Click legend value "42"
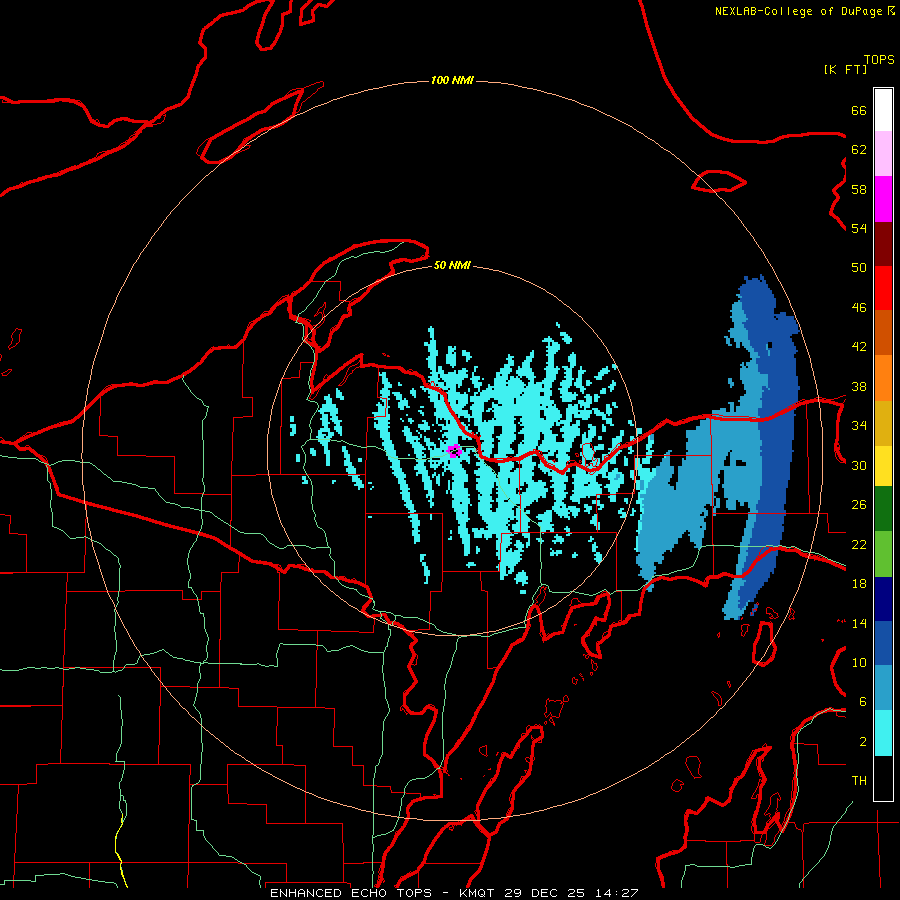This screenshot has height=900, width=900. (859, 347)
